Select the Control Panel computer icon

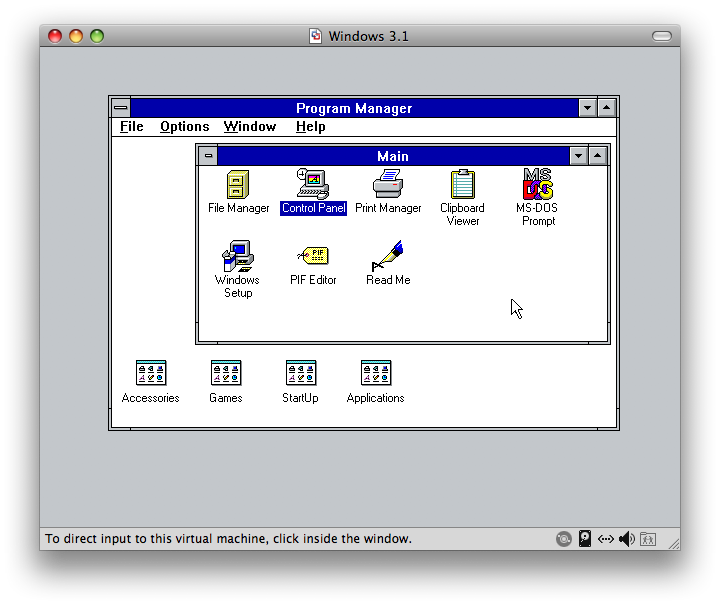coord(313,184)
